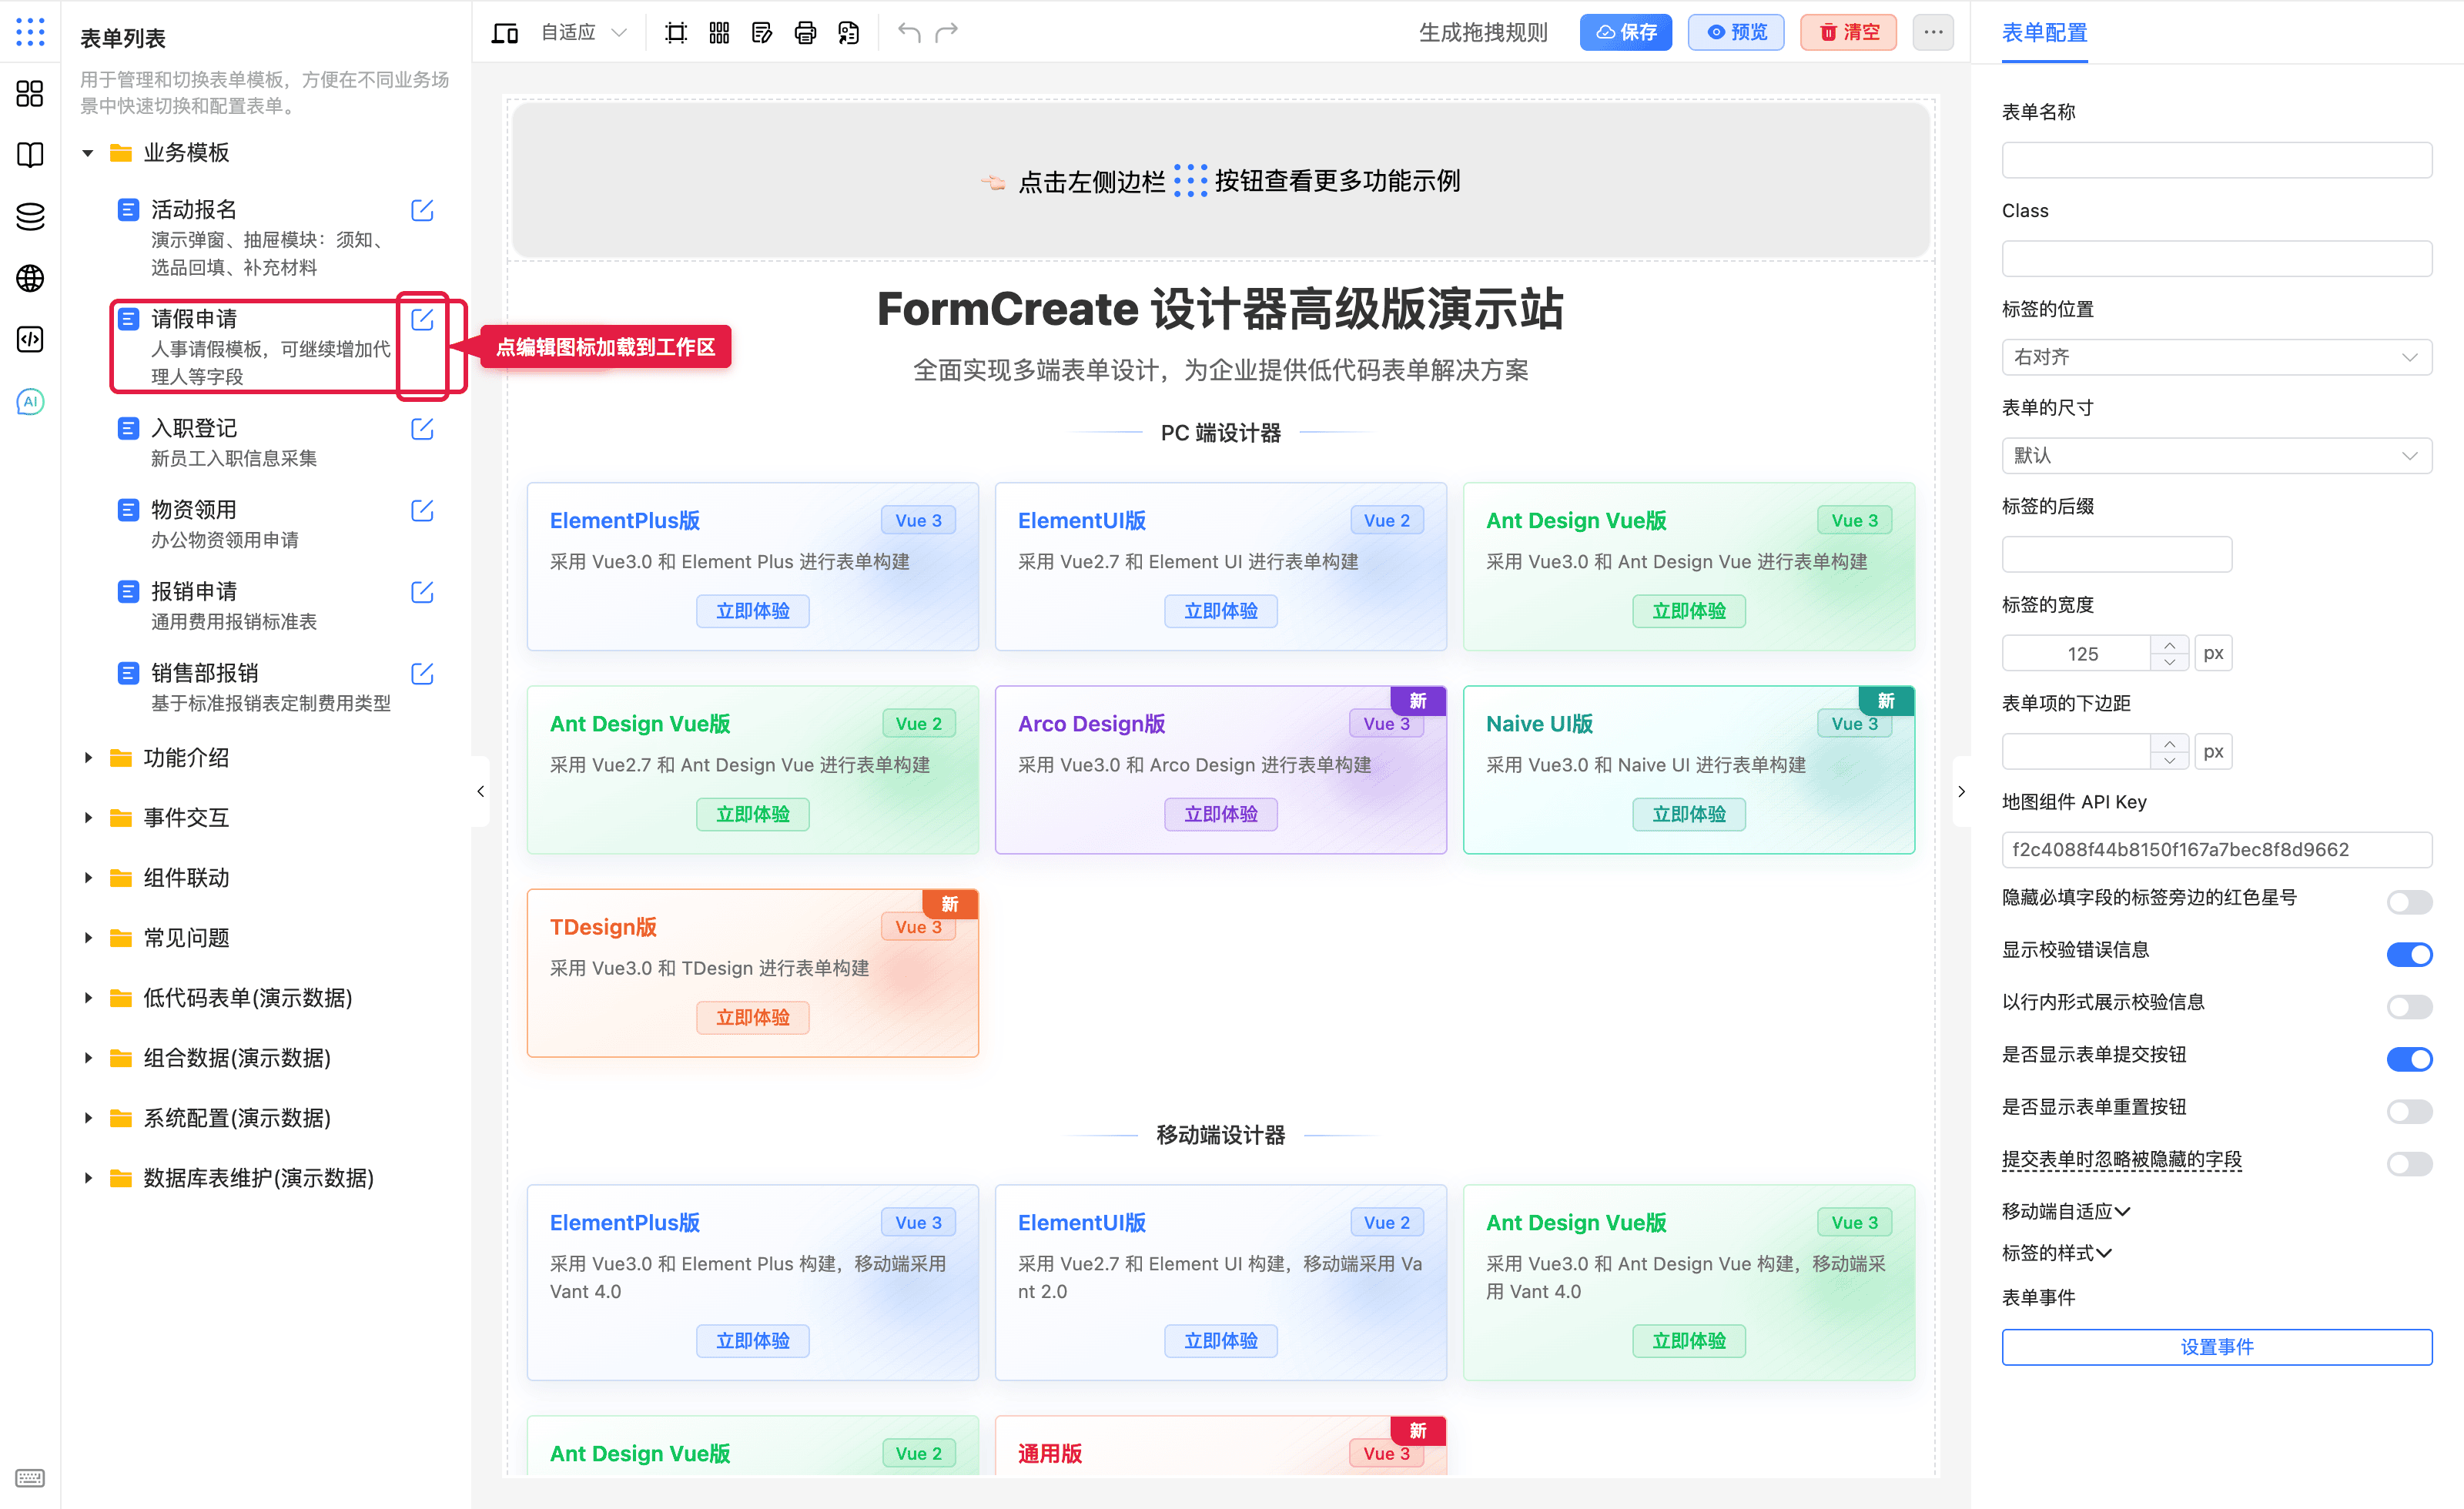Click 立即体验 on Arco Design版 card
The image size is (2464, 1509).
coord(1220,814)
